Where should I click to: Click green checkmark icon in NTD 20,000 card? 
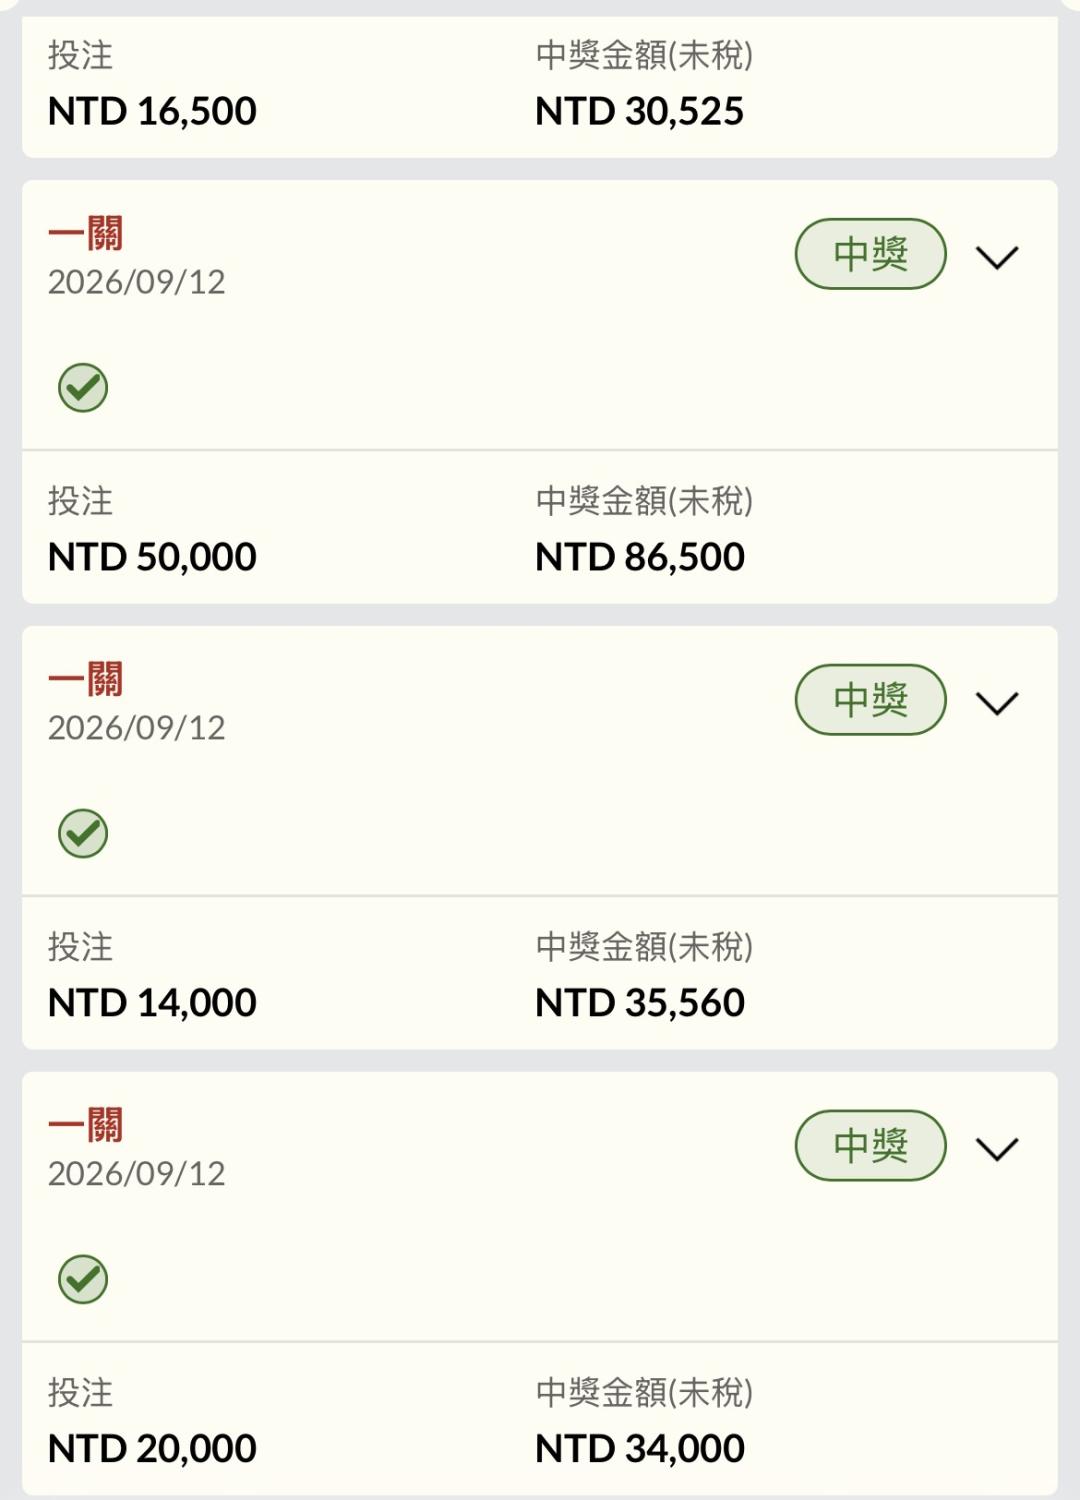coord(83,1279)
